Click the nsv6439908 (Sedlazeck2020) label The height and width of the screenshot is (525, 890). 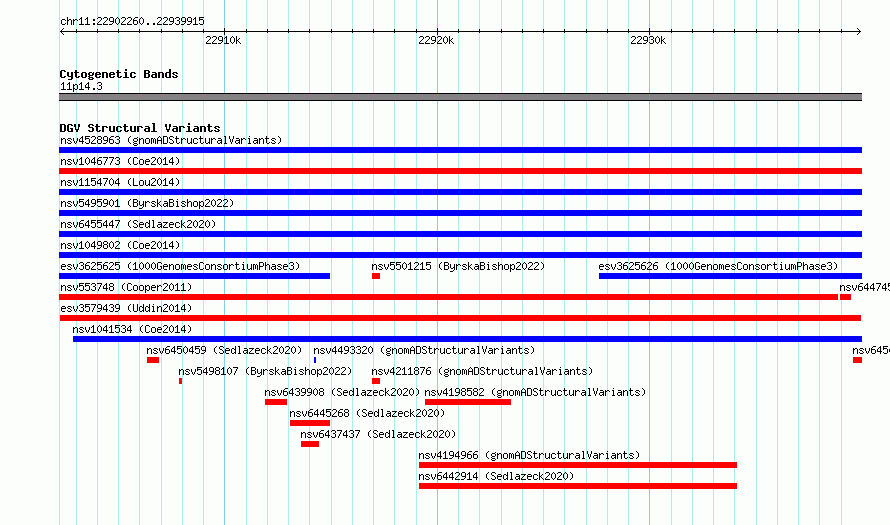(x=342, y=392)
